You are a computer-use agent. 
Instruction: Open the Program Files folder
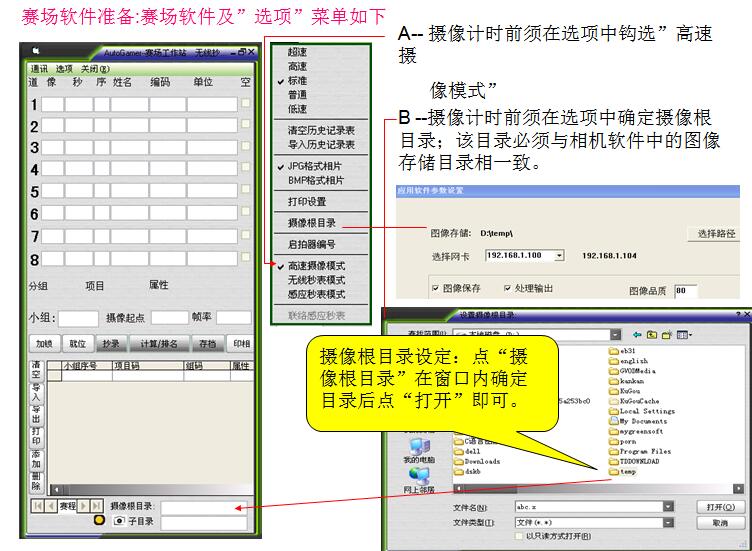(x=640, y=452)
